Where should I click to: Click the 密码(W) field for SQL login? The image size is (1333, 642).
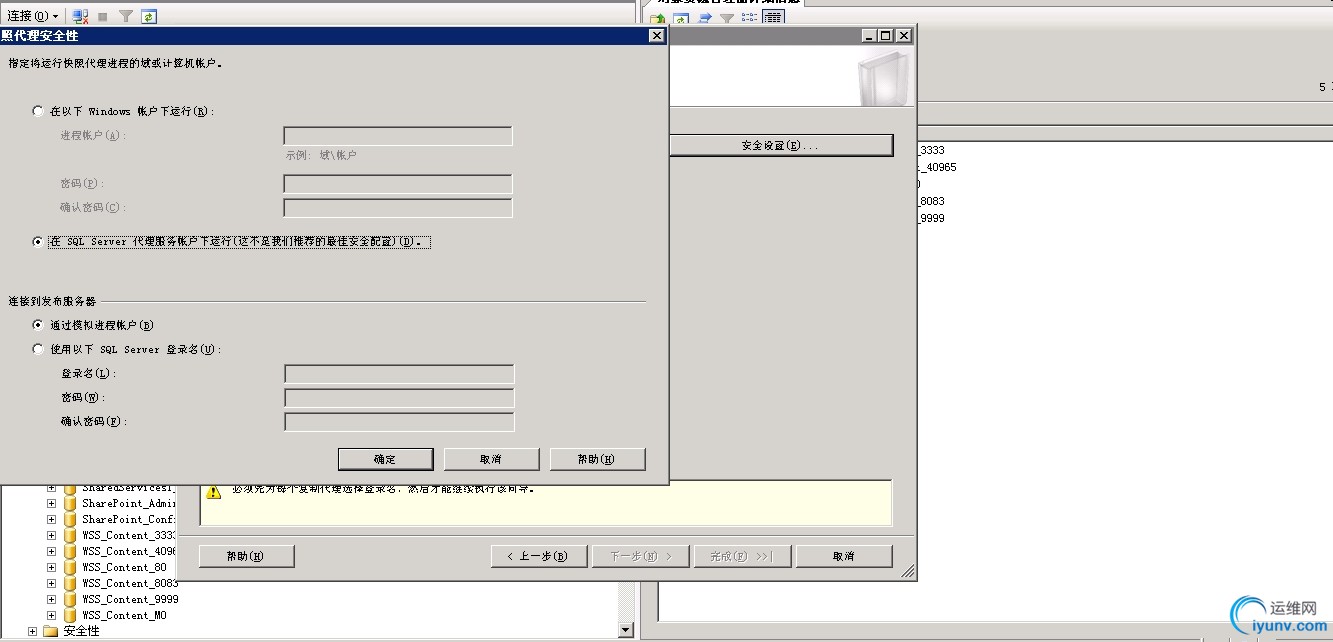click(x=399, y=398)
